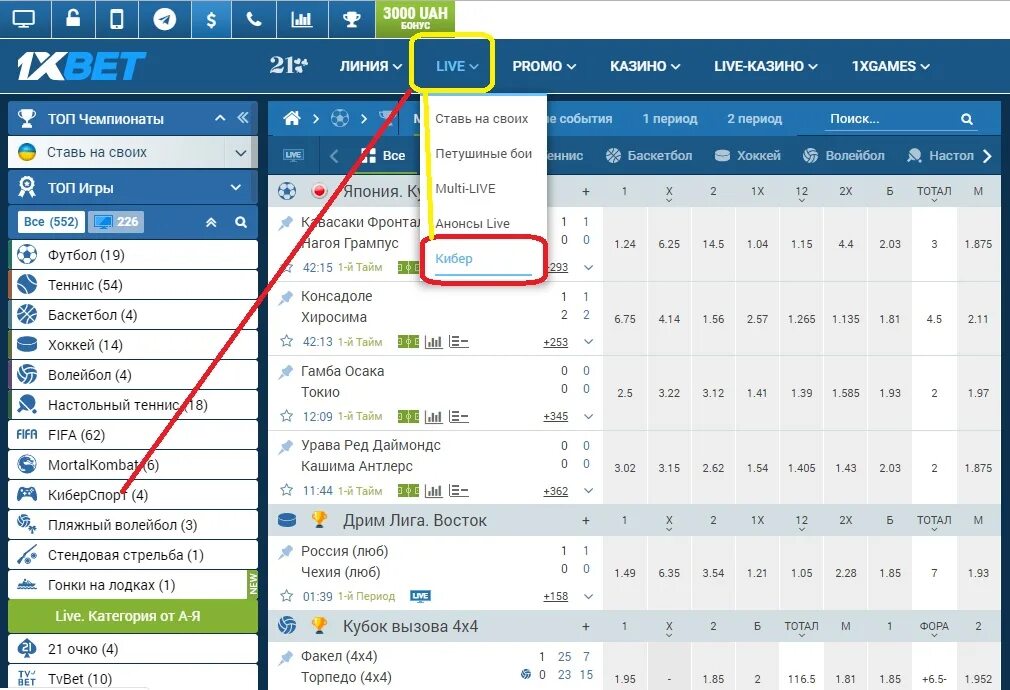Screen dimensions: 1010x690
Task: Open Футбол (19) in sidebar
Action: (x=133, y=254)
